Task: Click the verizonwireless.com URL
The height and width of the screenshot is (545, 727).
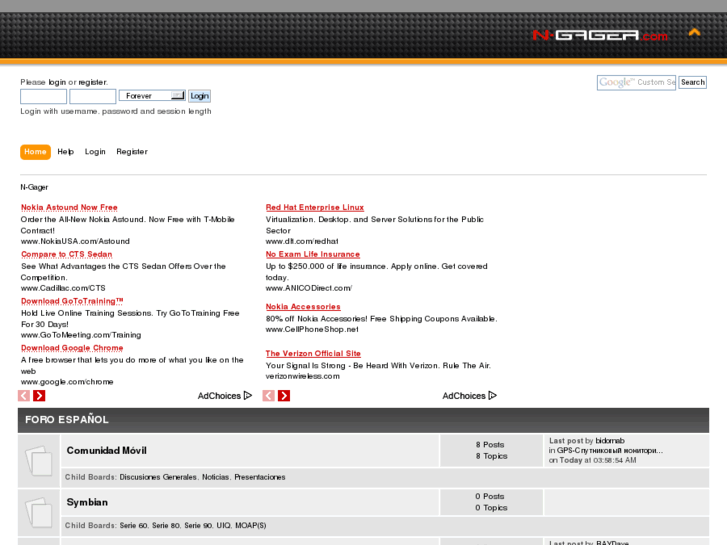Action: (303, 376)
